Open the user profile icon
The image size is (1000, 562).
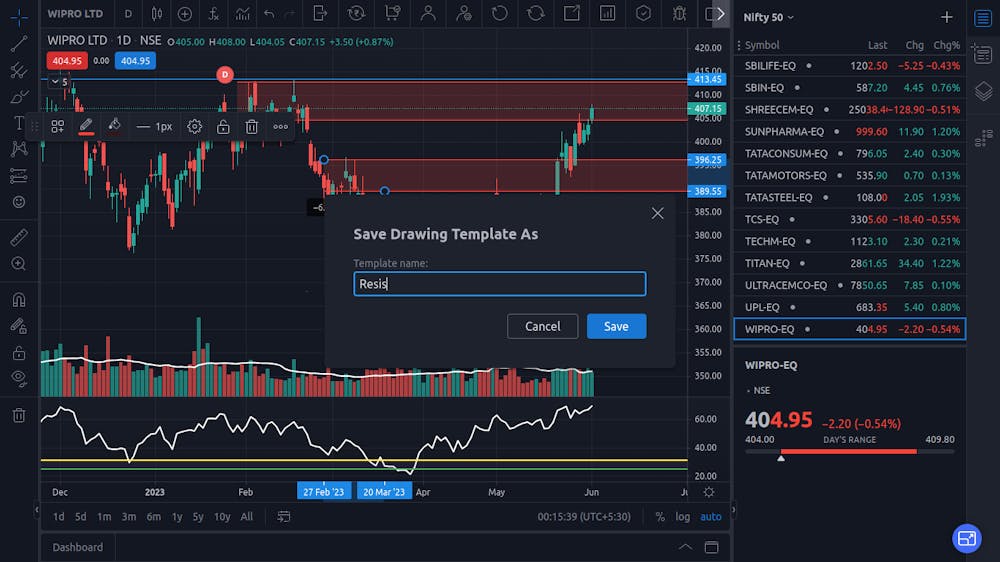point(428,13)
